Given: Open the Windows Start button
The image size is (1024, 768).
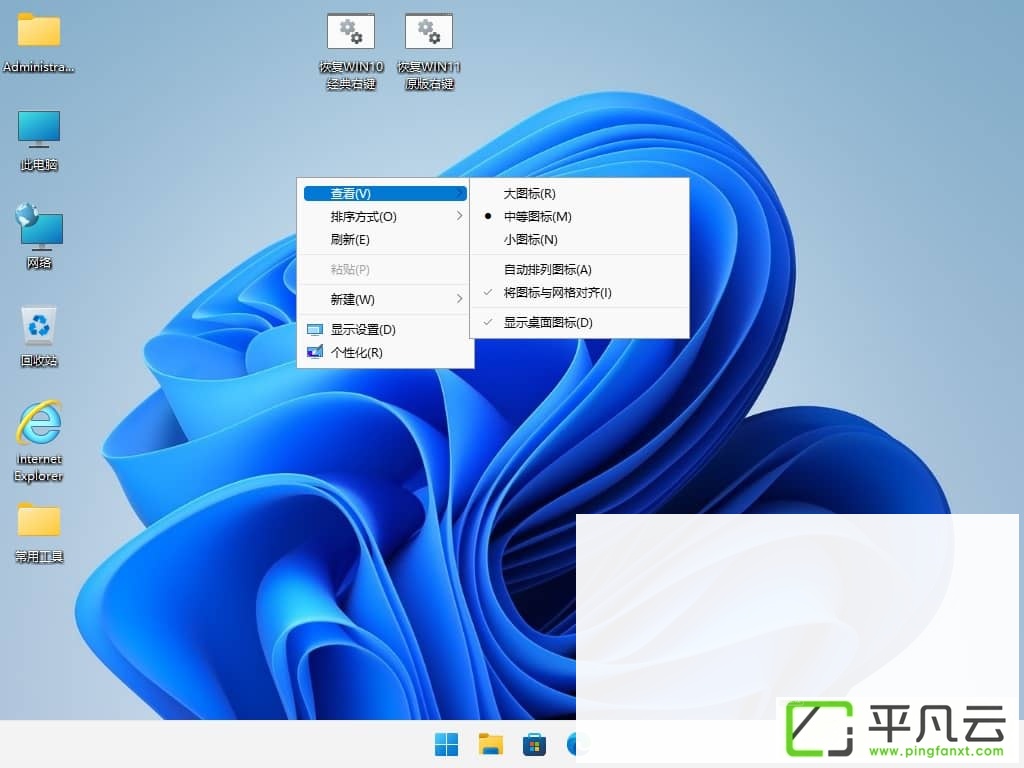Looking at the screenshot, I should [446, 744].
